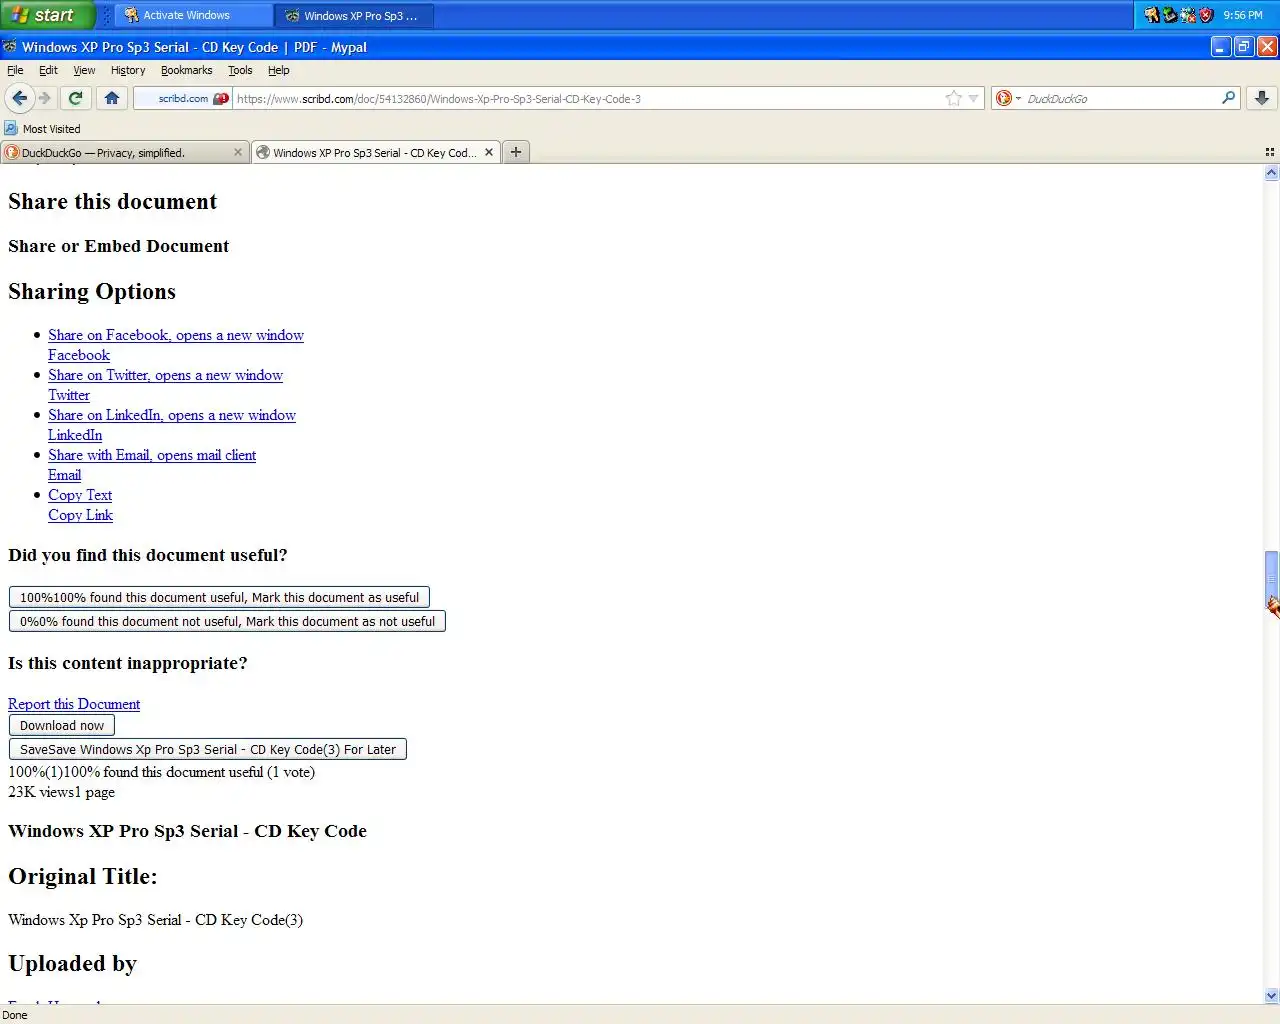Open the Downloads arrow button
Image resolution: width=1280 pixels, height=1024 pixels.
(1262, 98)
